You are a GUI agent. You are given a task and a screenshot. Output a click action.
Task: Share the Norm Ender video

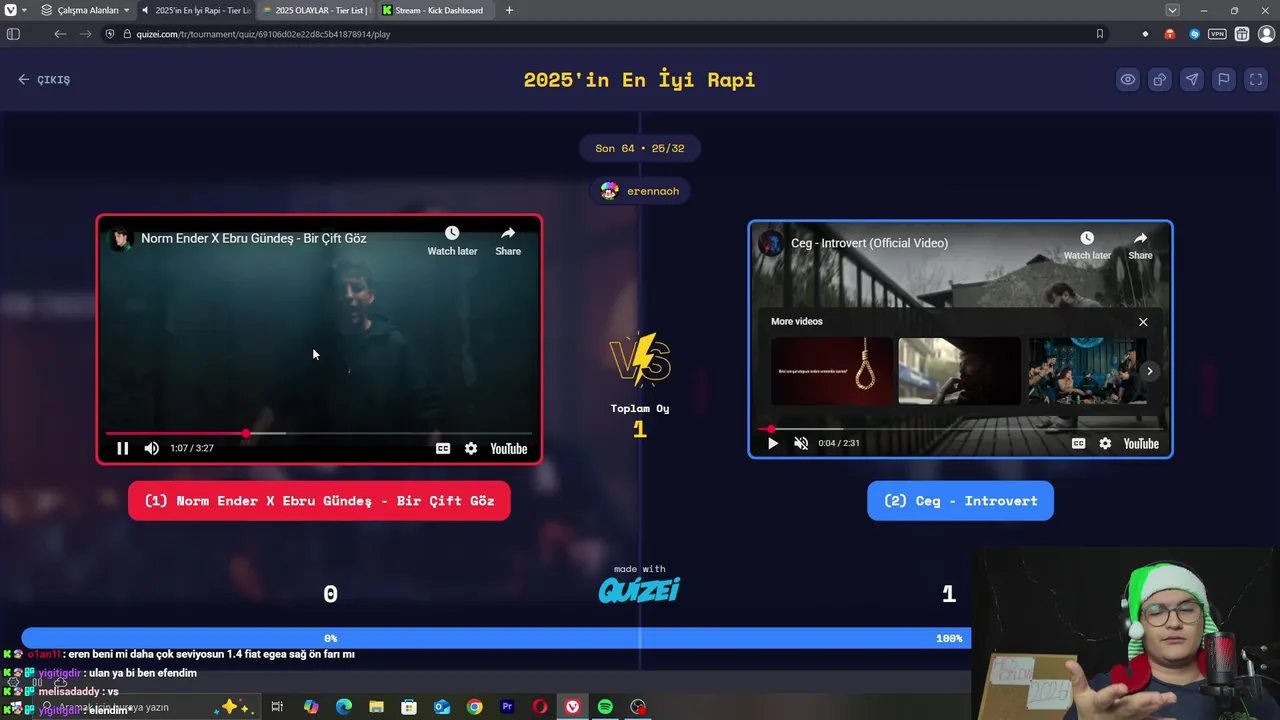(x=508, y=241)
